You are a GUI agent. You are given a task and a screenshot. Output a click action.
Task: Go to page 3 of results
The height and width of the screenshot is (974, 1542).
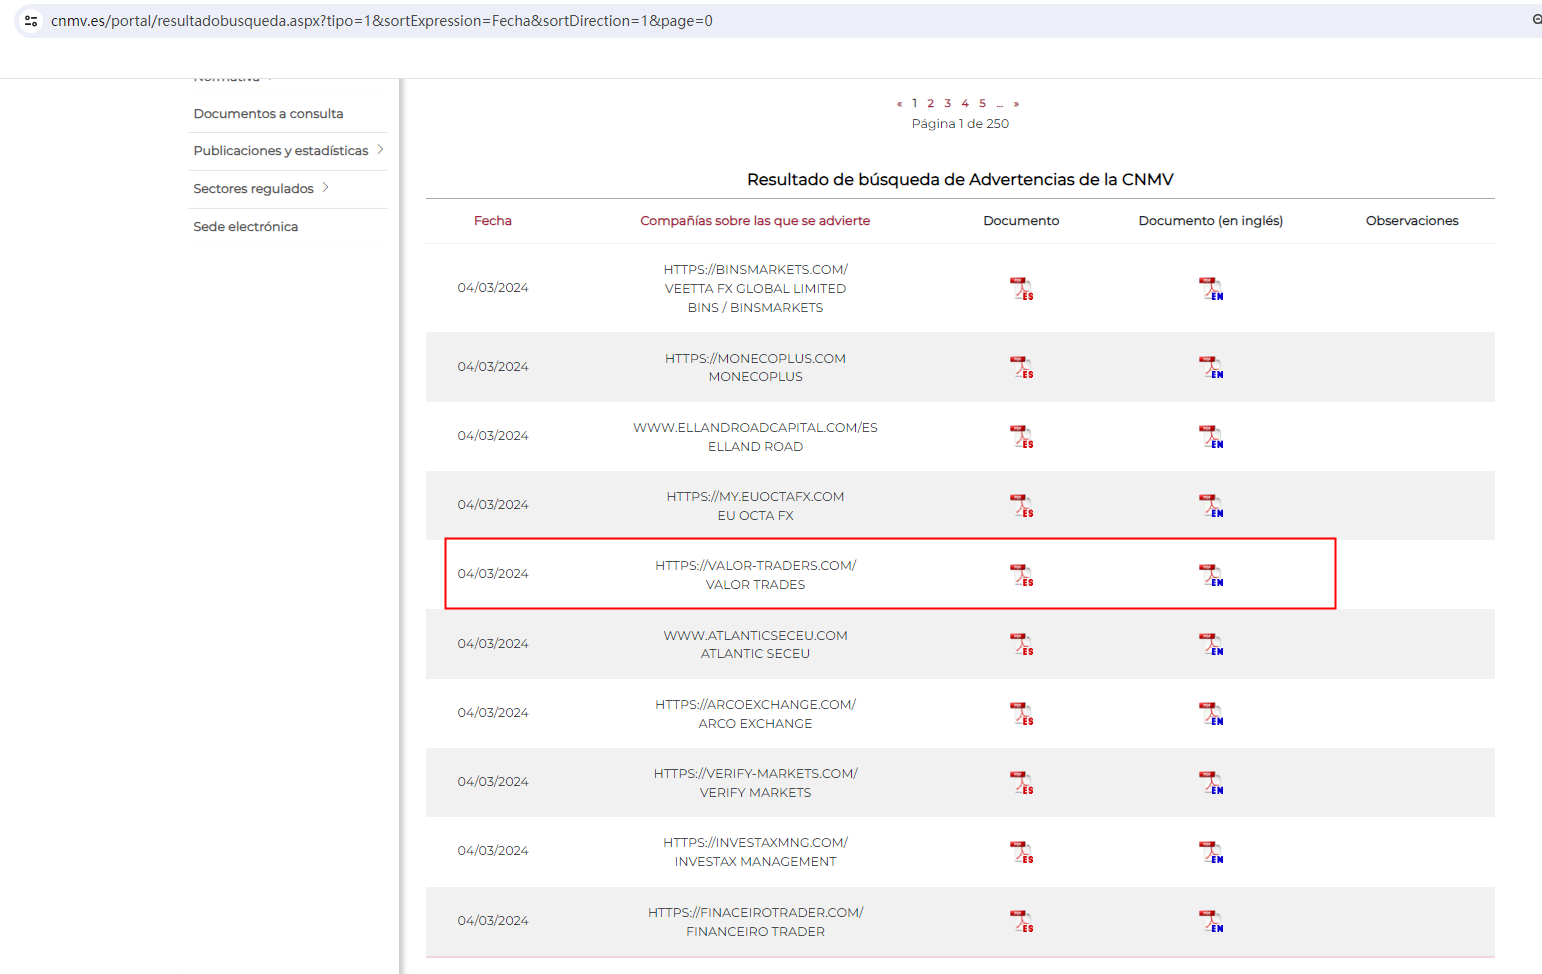(948, 103)
